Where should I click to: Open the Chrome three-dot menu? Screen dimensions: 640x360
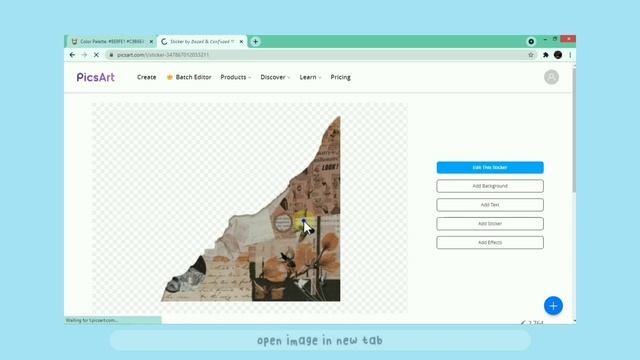pyautogui.click(x=570, y=55)
